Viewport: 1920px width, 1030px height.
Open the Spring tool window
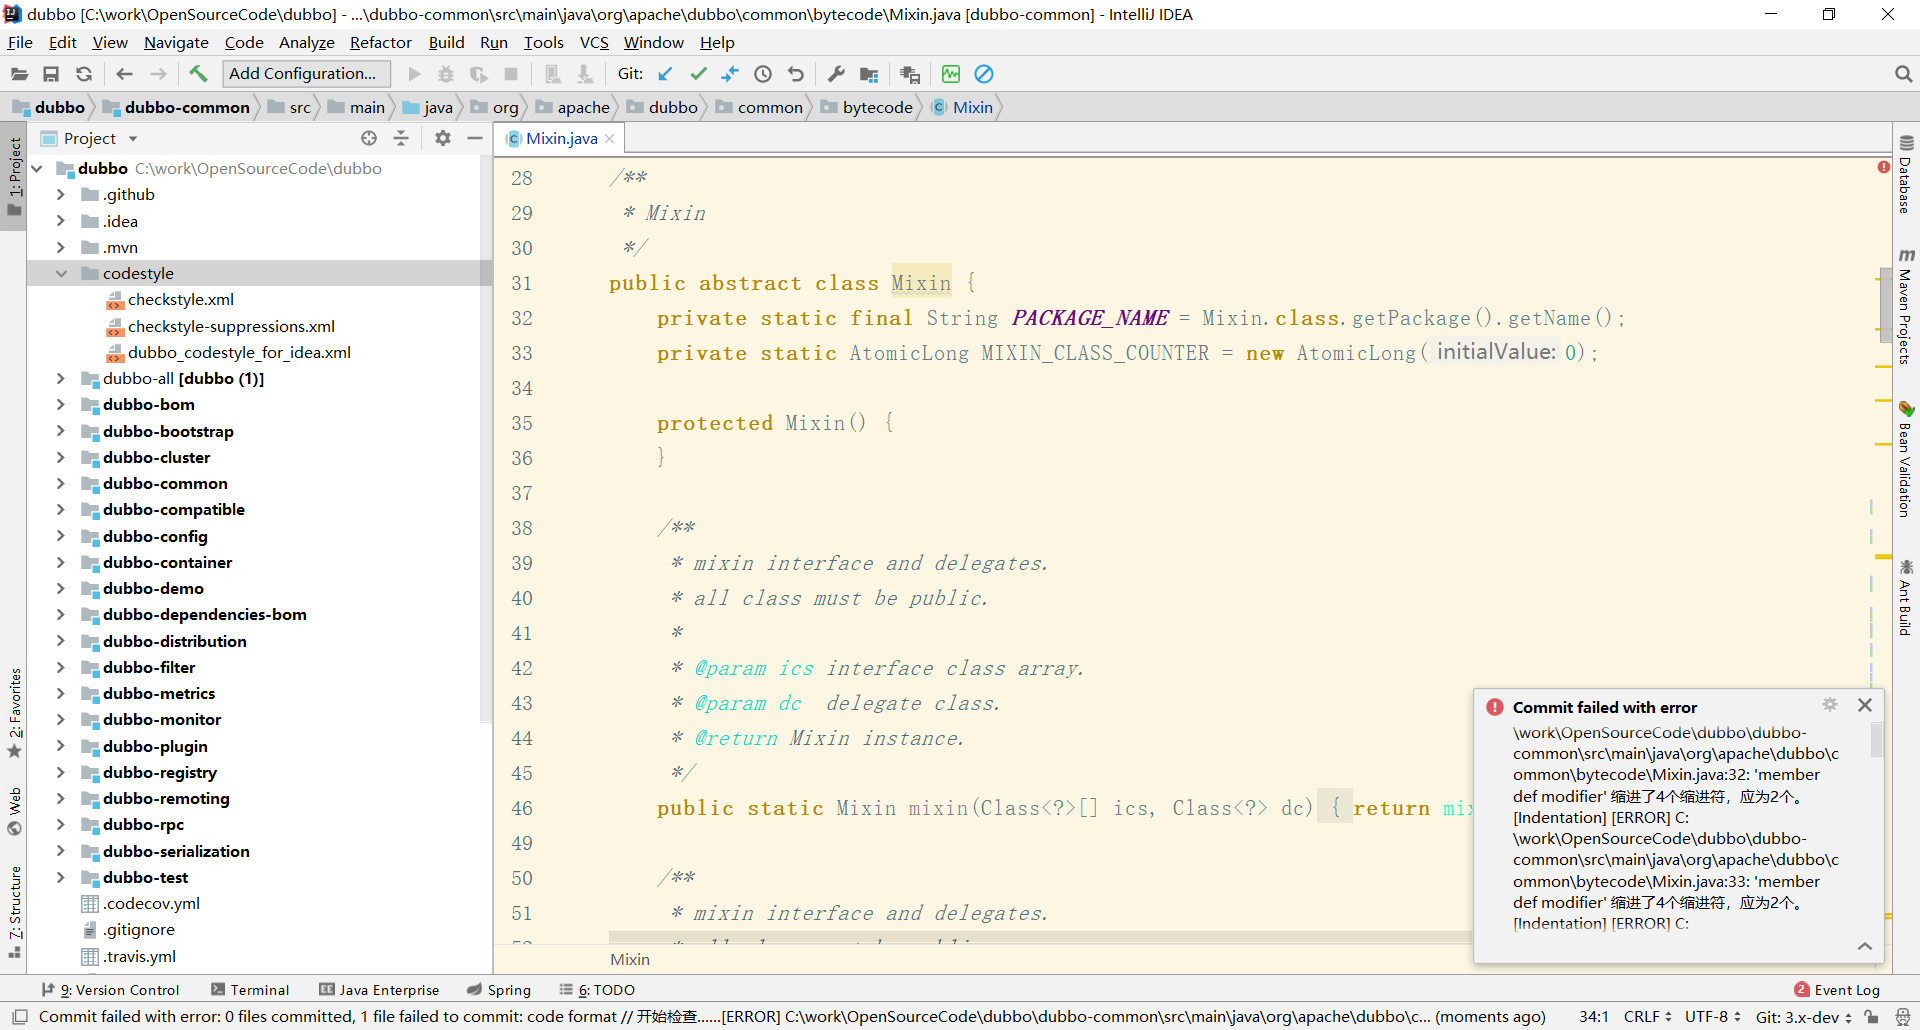(499, 990)
